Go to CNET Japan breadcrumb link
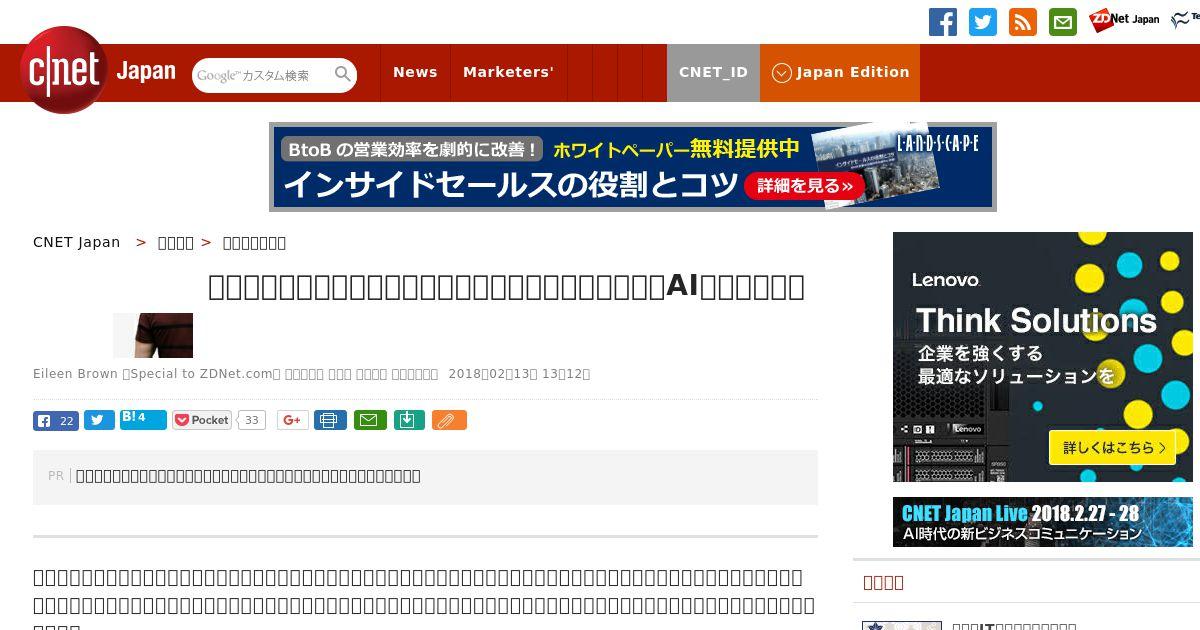Screen dimensions: 1200x630 [77, 242]
